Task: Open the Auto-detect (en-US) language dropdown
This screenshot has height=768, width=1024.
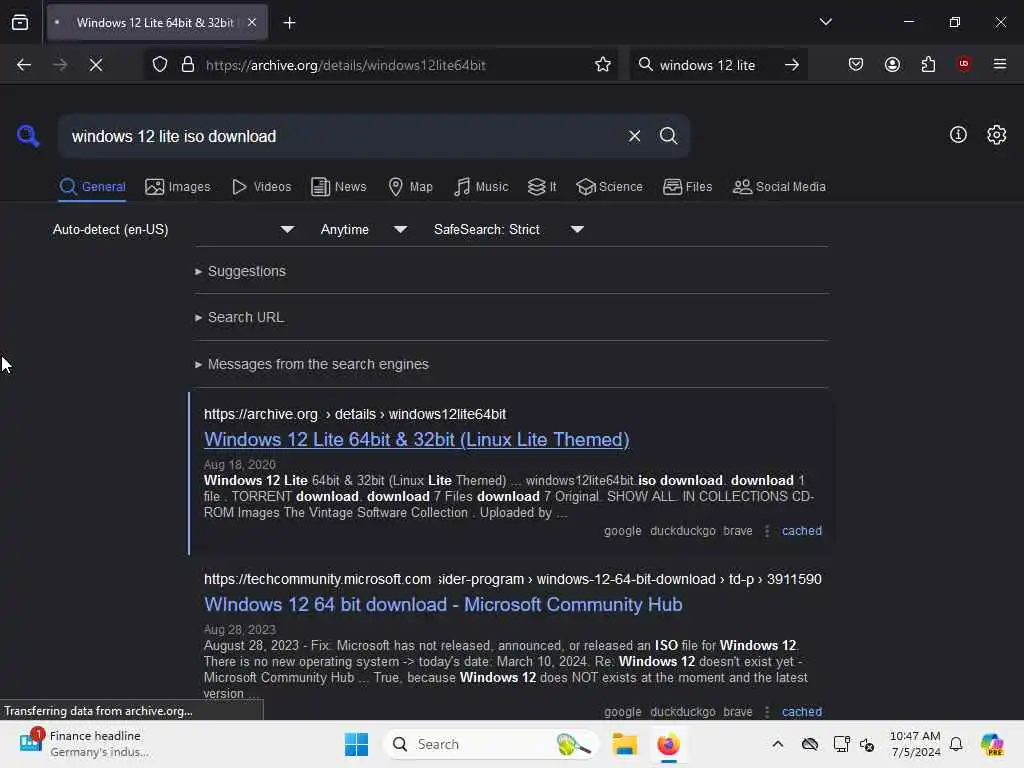Action: pyautogui.click(x=173, y=230)
